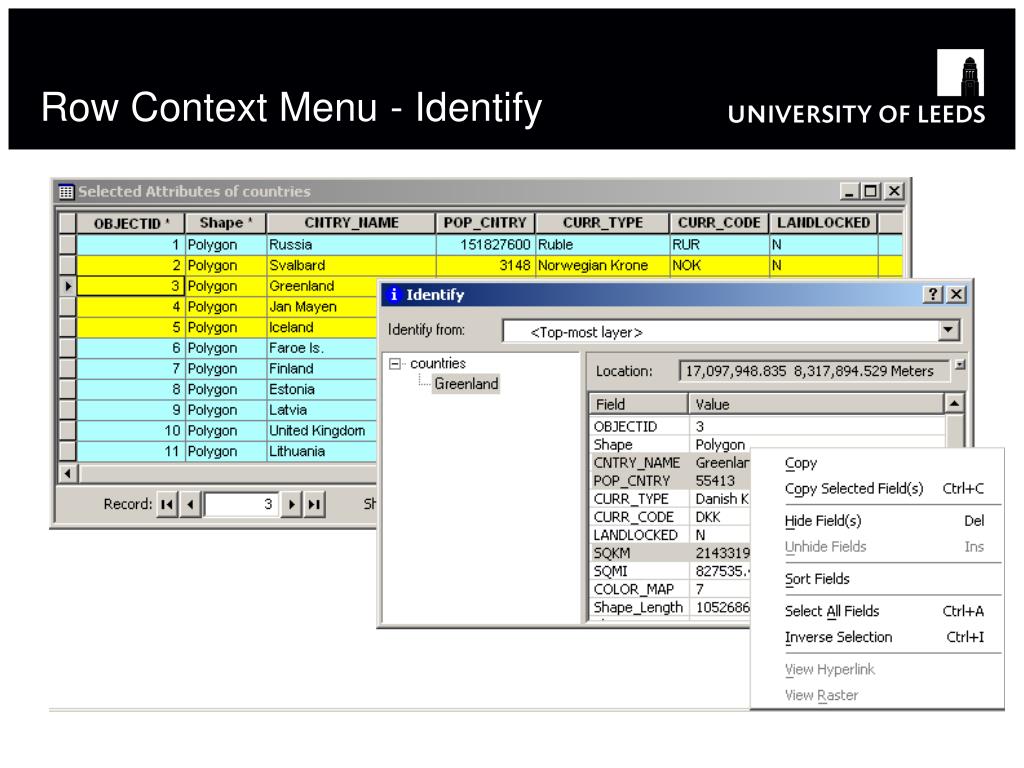
Task: Click CNTRY_NAME column header
Action: coord(351,223)
